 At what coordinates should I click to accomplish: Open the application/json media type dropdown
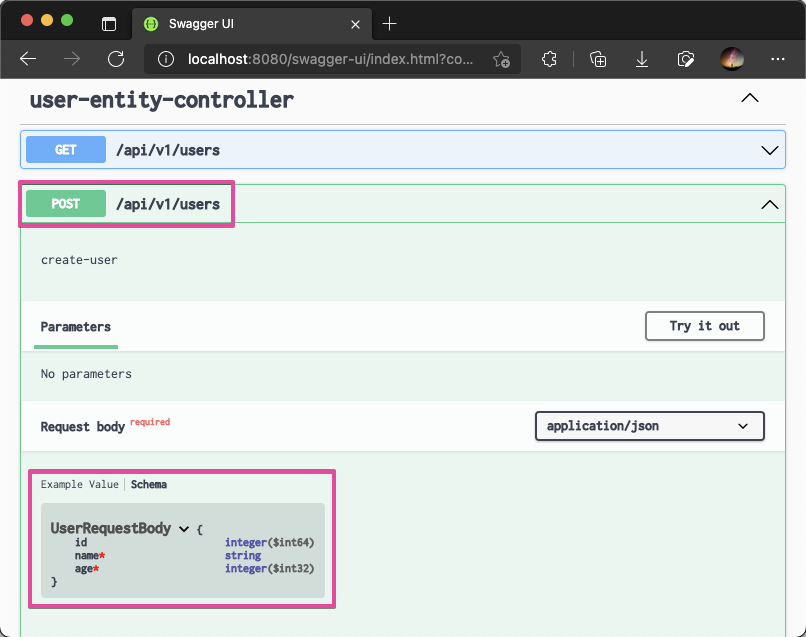pyautogui.click(x=649, y=426)
